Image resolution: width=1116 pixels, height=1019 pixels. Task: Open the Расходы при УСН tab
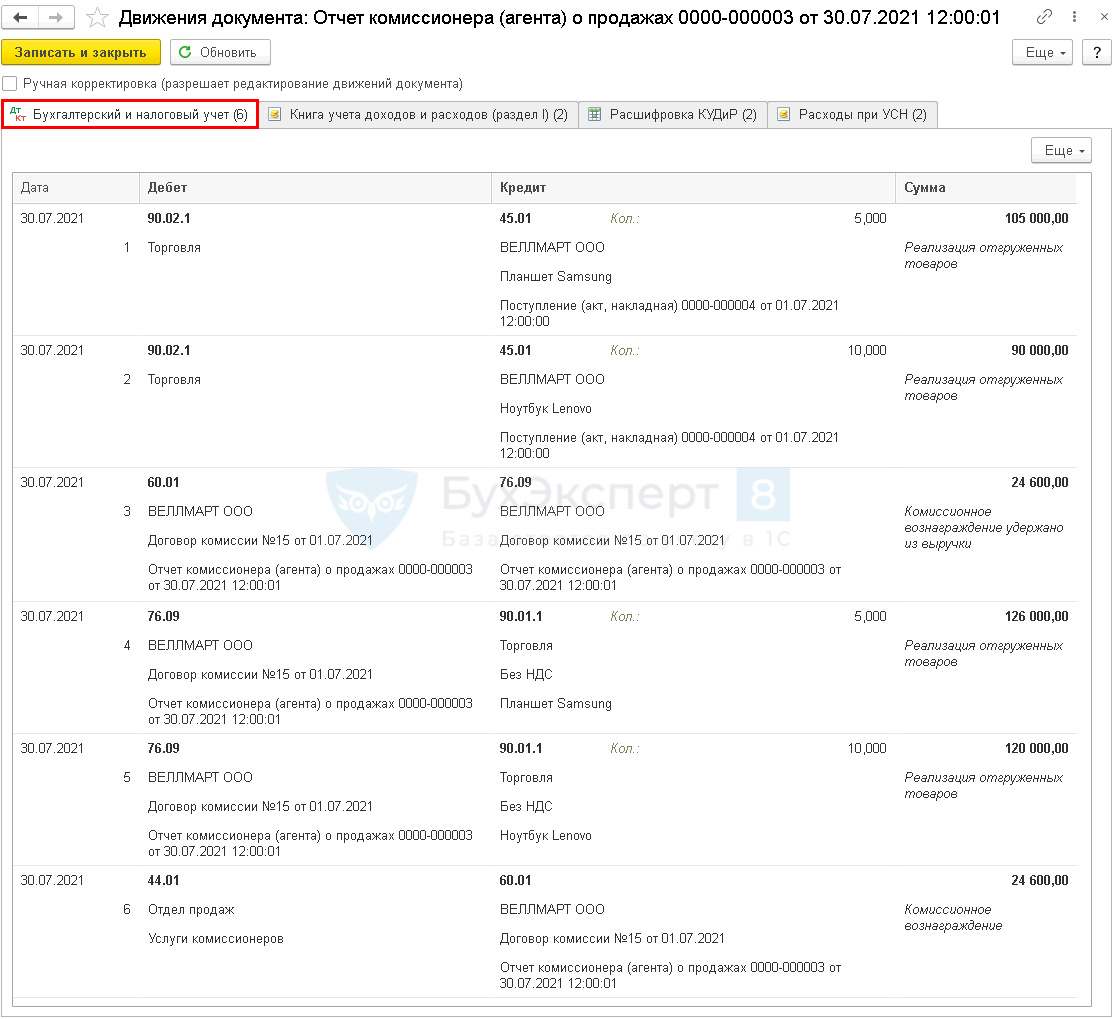click(852, 115)
